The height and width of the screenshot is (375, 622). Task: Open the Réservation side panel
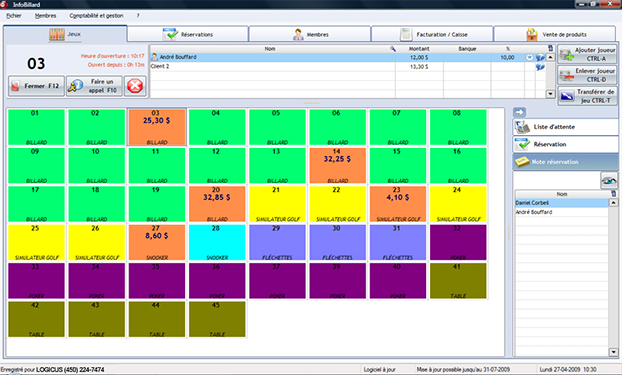(565, 144)
